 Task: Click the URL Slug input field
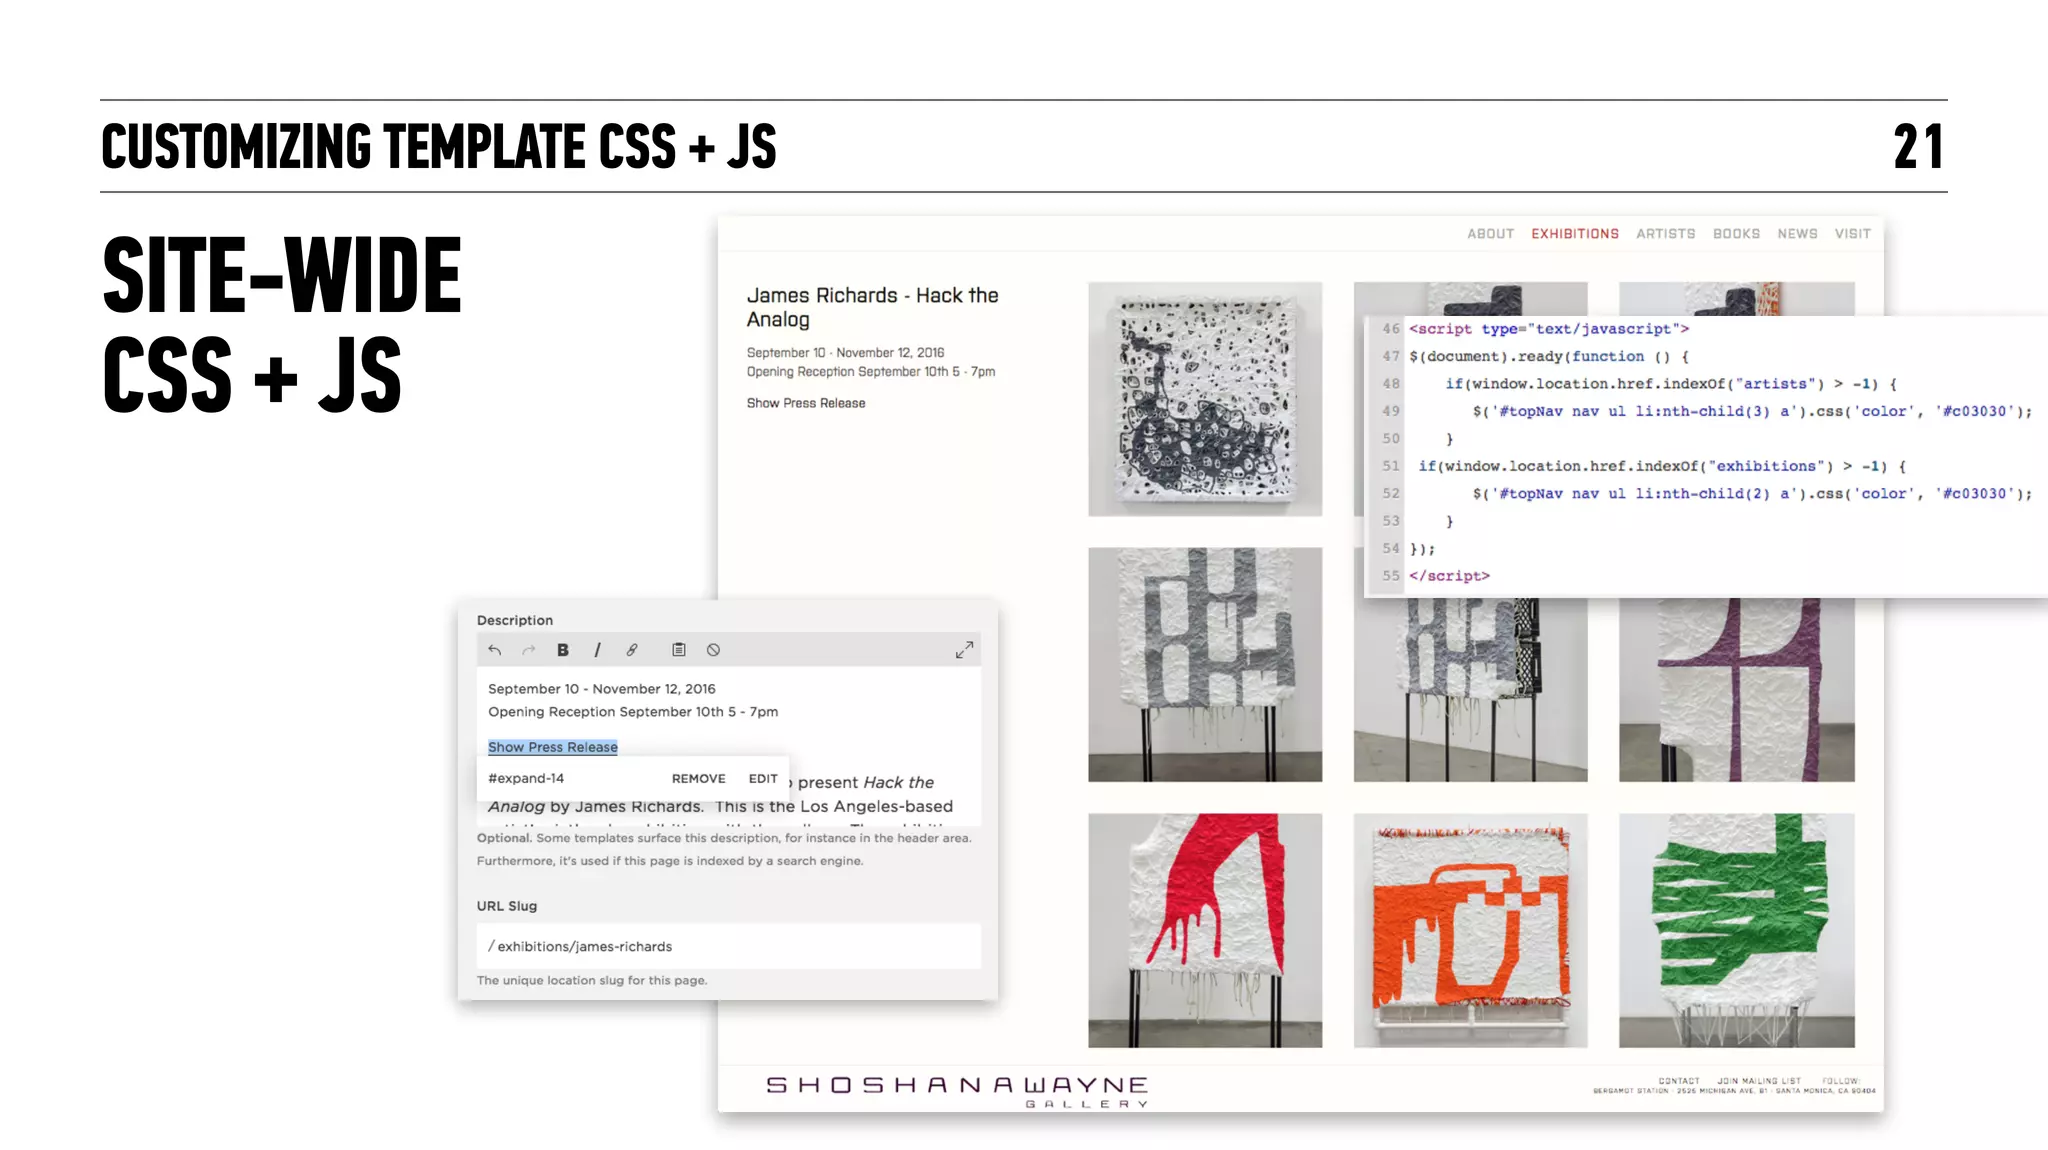point(729,946)
